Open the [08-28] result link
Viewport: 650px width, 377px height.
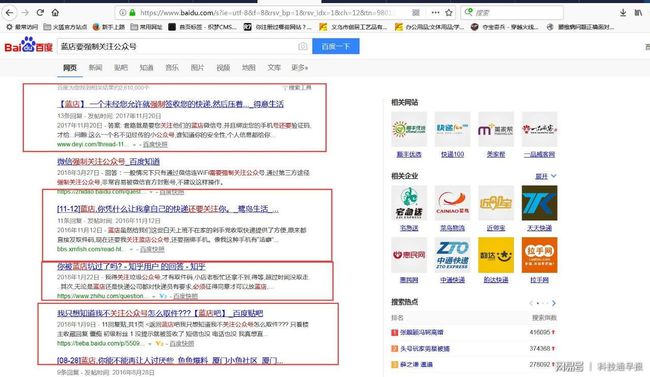pos(170,360)
